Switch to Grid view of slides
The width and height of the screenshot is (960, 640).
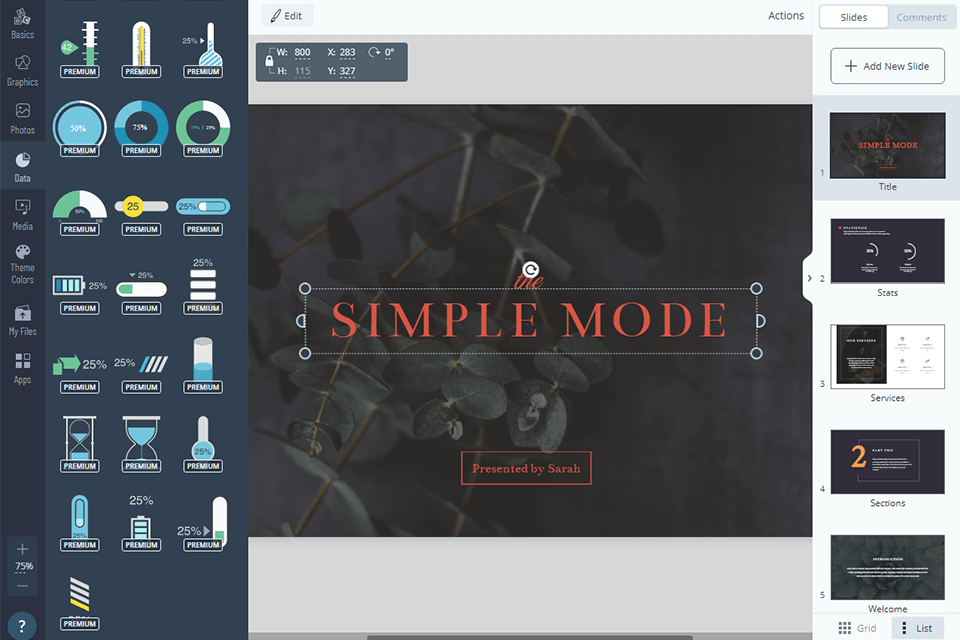857,628
